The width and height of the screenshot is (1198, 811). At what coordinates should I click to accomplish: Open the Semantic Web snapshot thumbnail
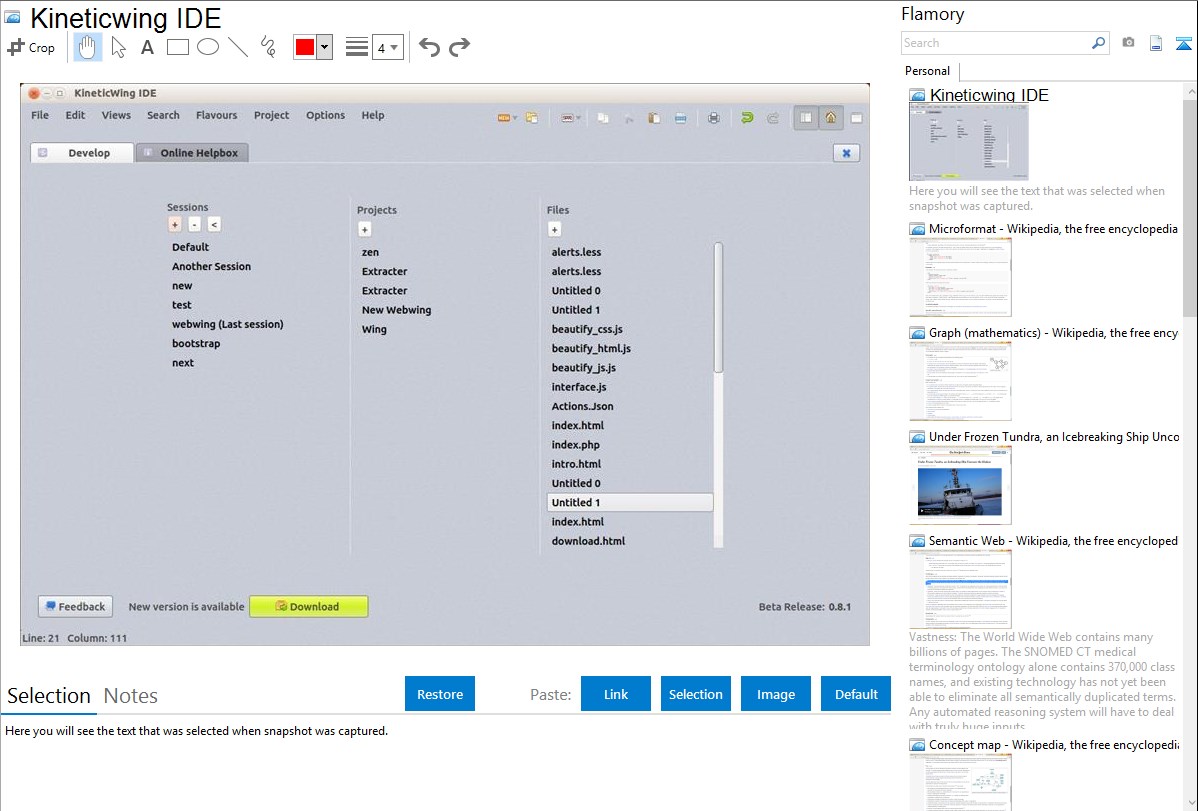(x=960, y=589)
